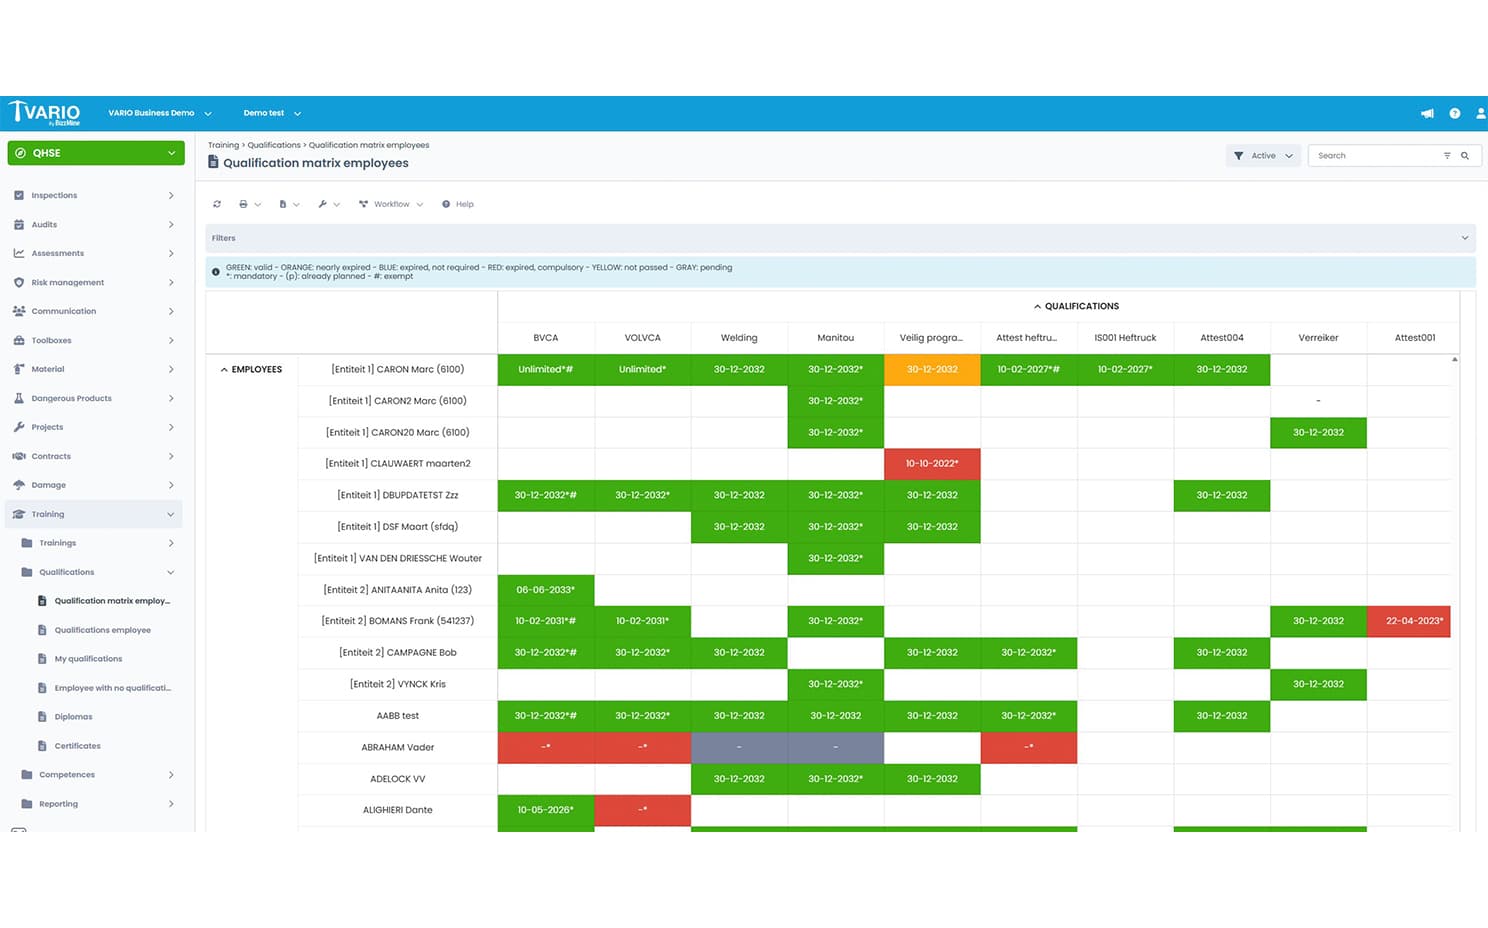This screenshot has width=1488, height=928.
Task: Click the magnifier icon in search box
Action: coord(1465,156)
